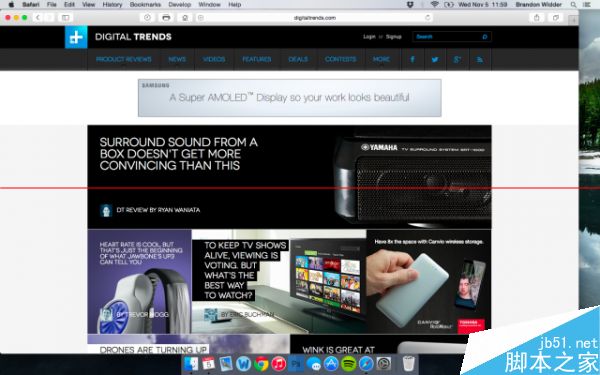Click the Brandon Widder user name in menu bar

coord(539,5)
